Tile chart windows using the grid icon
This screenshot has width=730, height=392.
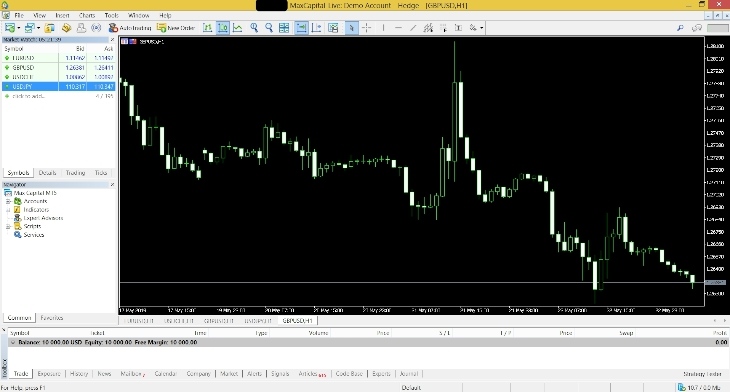click(x=284, y=28)
